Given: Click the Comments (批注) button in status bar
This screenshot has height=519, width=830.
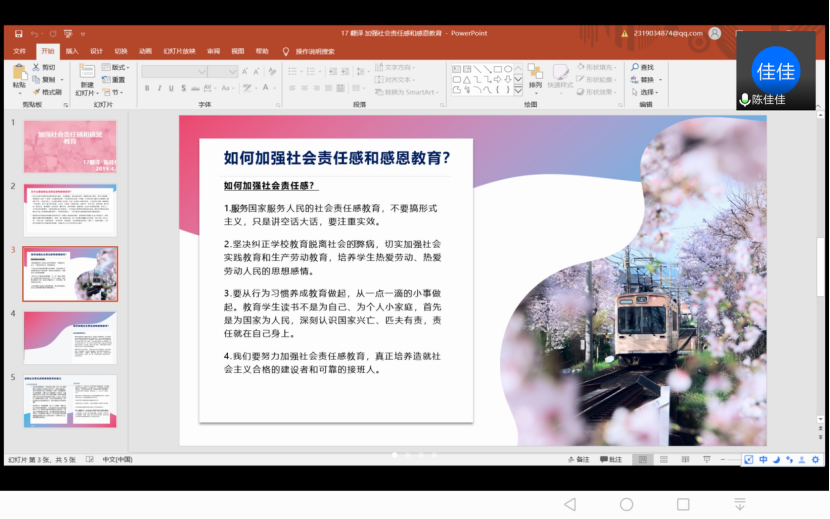Looking at the screenshot, I should click(610, 459).
